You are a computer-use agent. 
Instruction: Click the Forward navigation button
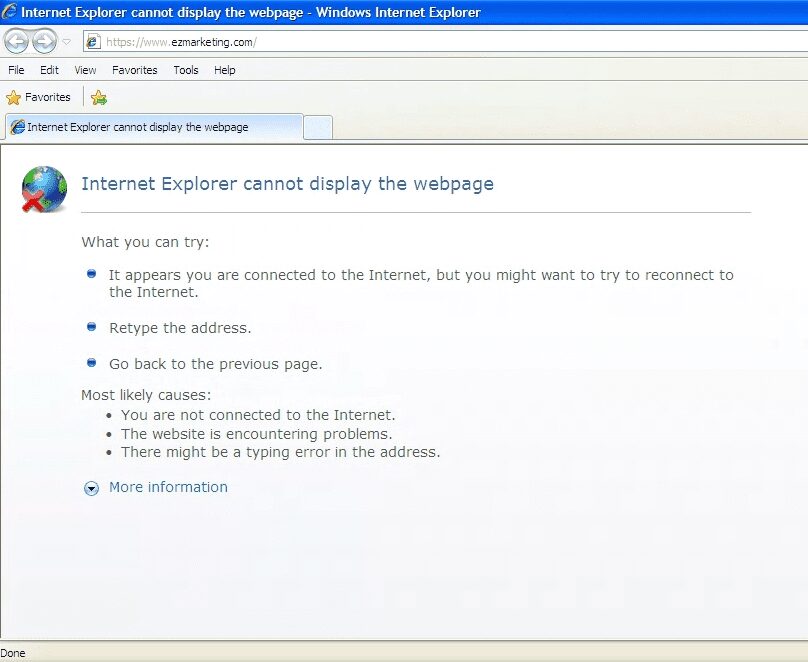click(x=42, y=41)
